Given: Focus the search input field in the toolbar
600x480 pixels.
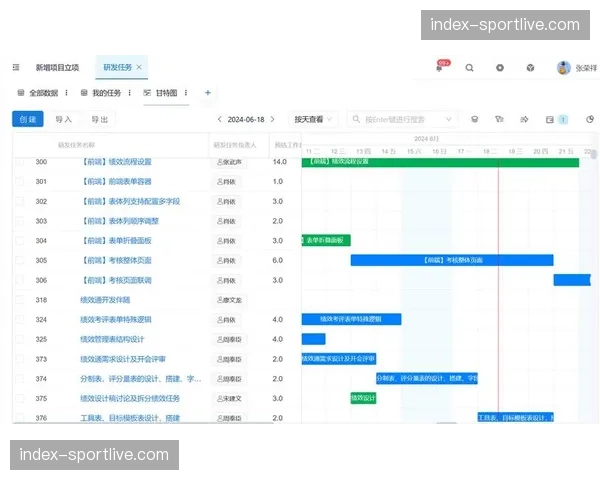Looking at the screenshot, I should (x=404, y=119).
